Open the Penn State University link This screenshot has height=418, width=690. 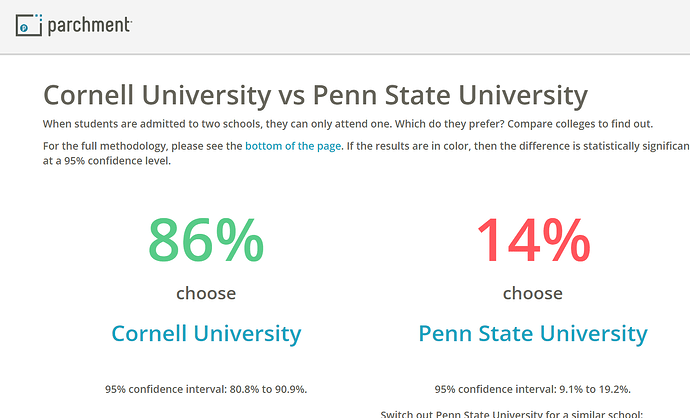coord(532,333)
